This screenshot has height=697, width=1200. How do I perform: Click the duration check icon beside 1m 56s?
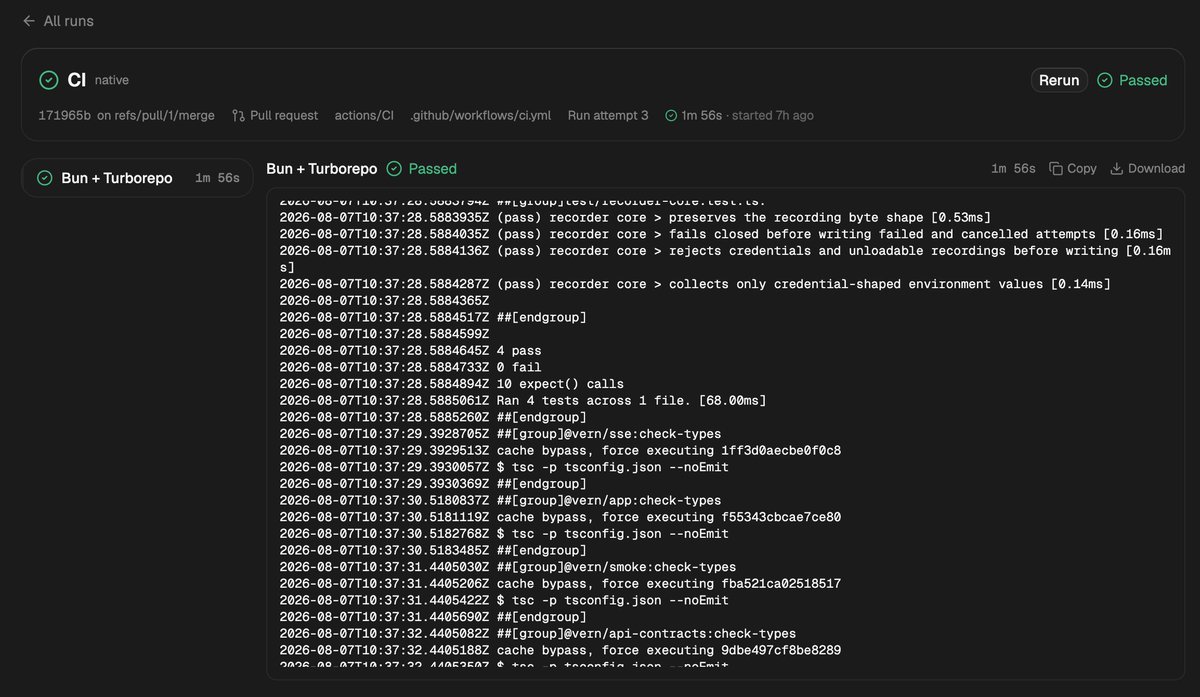tap(671, 115)
